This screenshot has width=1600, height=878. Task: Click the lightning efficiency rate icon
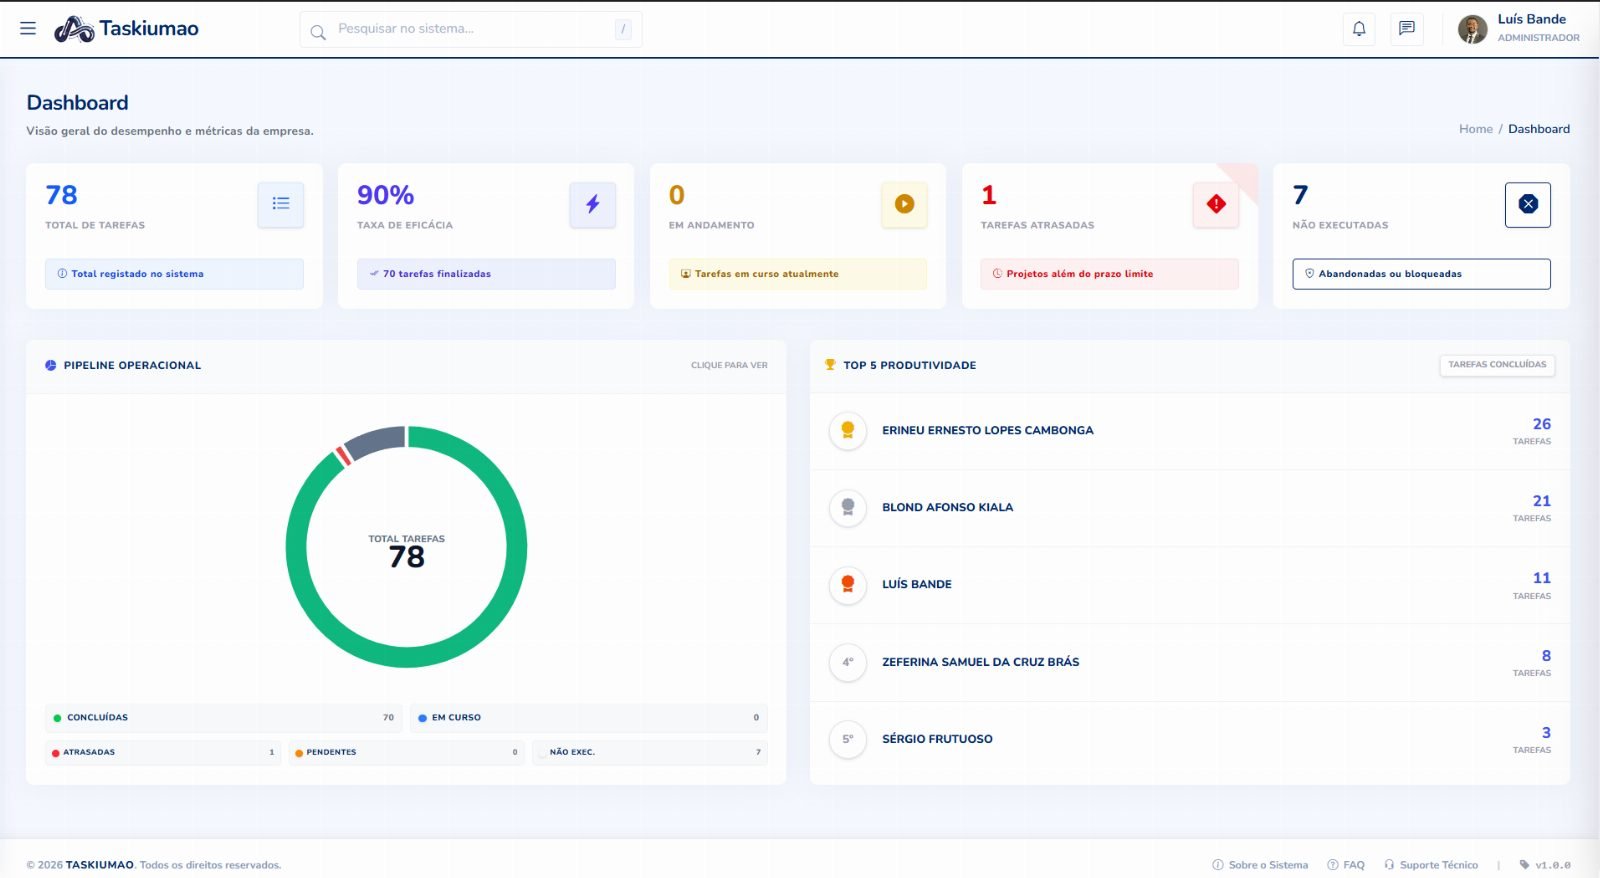click(x=593, y=204)
